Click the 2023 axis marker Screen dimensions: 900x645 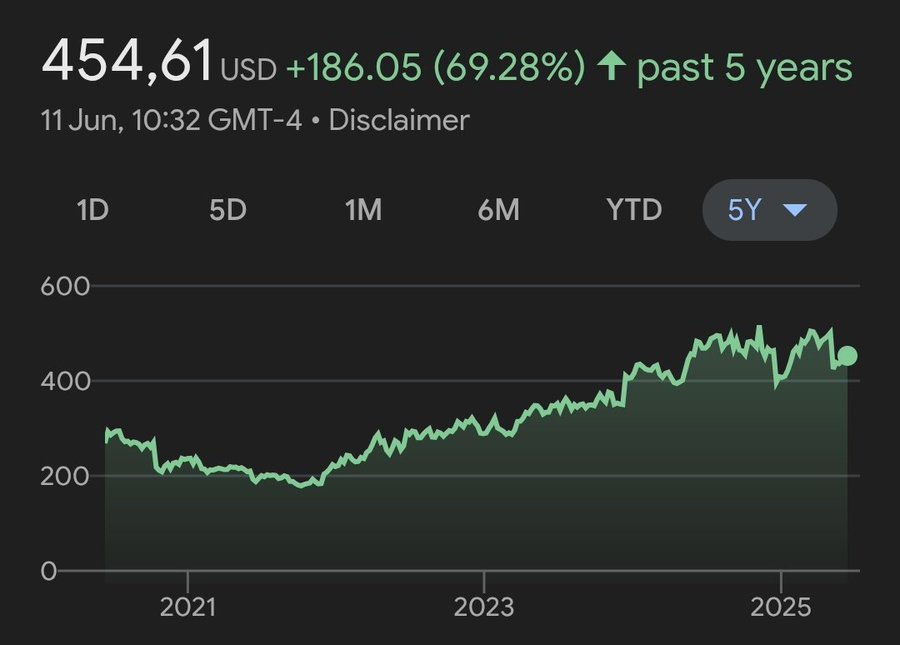coord(484,607)
